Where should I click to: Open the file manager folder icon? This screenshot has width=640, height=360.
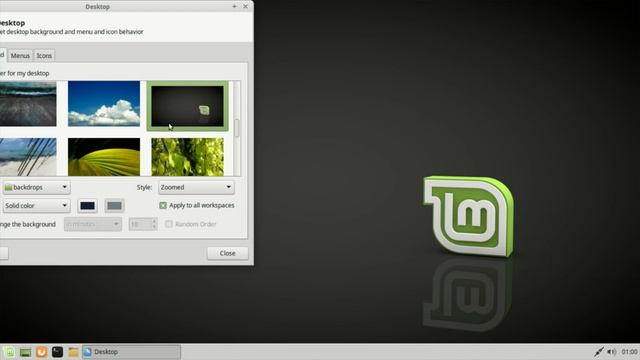click(73, 352)
